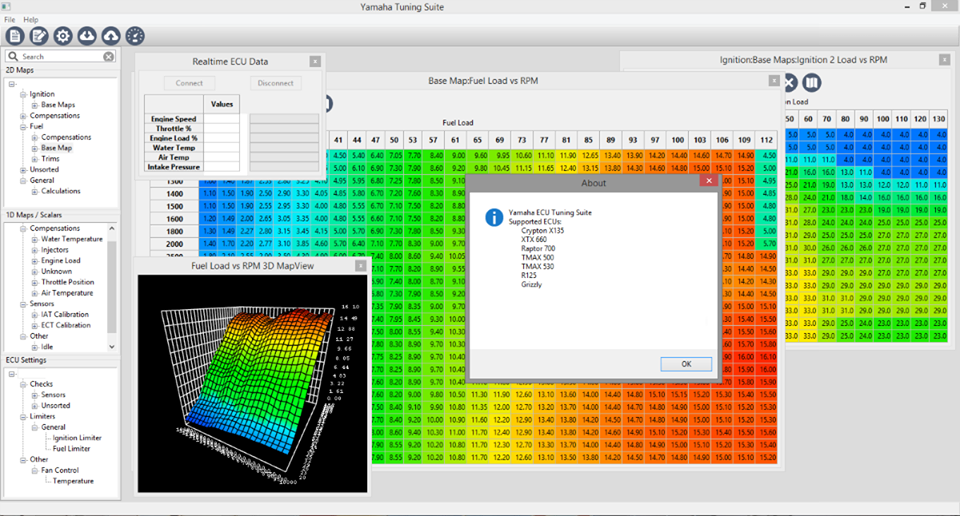Collapse the Limiters node in ECU Settings

23,417
